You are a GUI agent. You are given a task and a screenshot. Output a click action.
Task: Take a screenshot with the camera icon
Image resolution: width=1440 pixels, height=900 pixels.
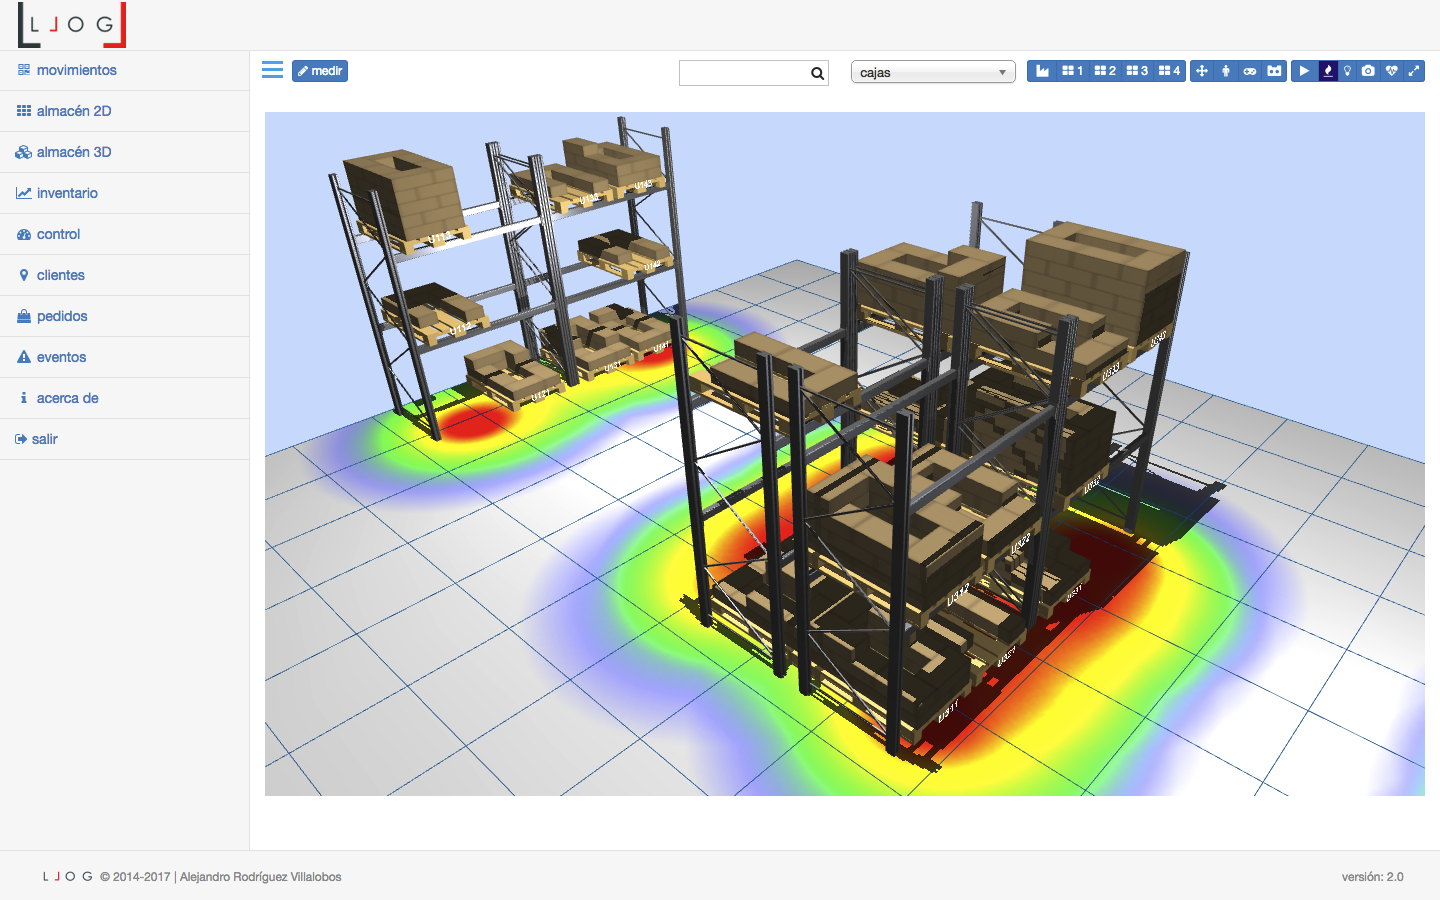click(x=1368, y=71)
